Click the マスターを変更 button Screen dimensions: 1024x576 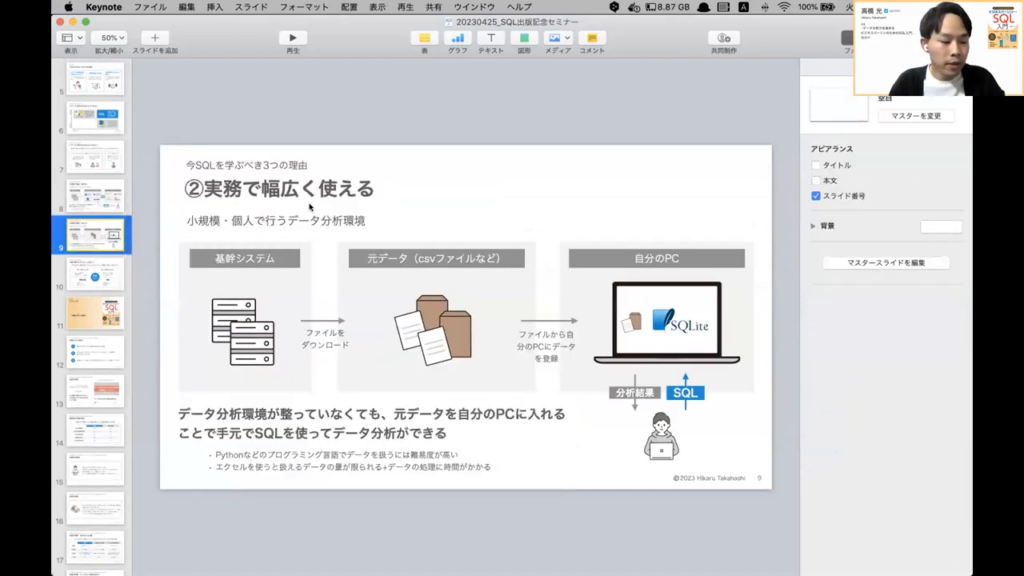[x=916, y=116]
